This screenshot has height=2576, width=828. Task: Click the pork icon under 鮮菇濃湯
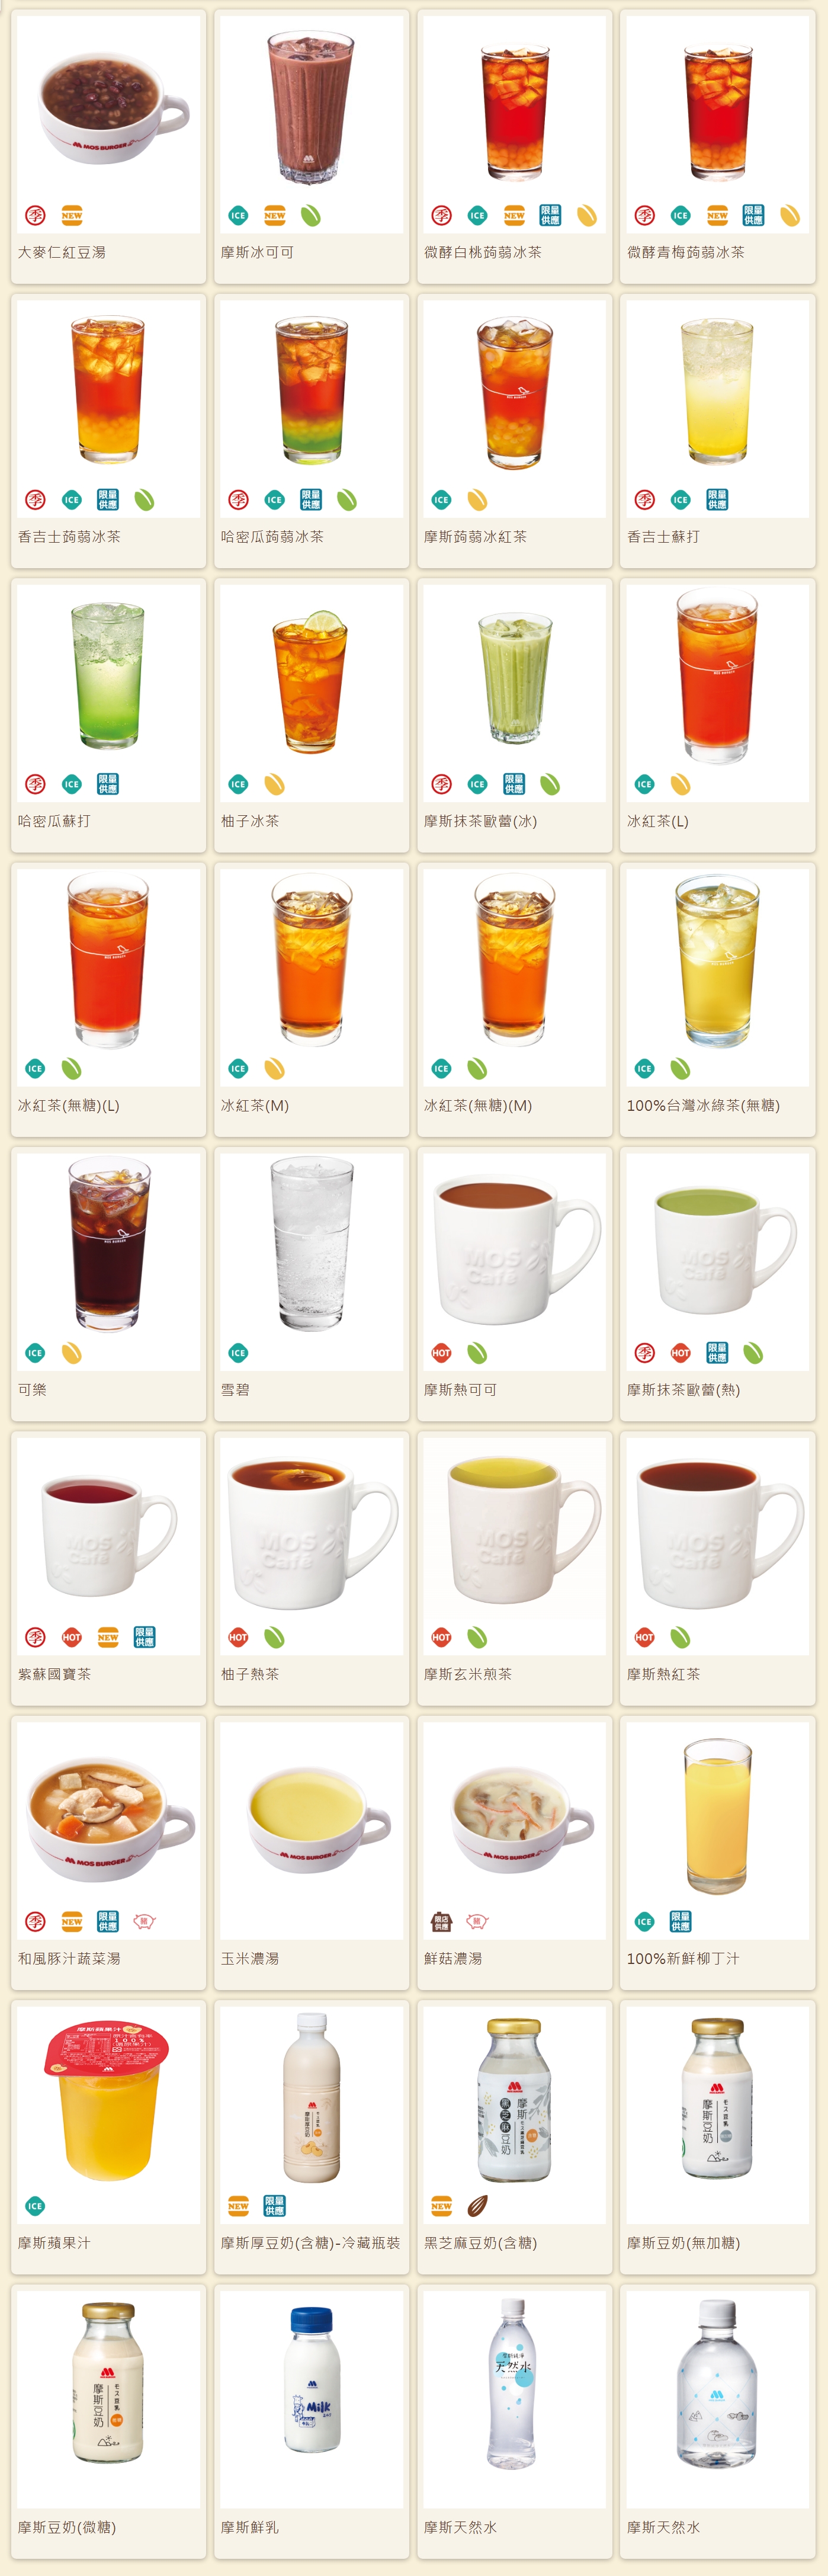[477, 1922]
